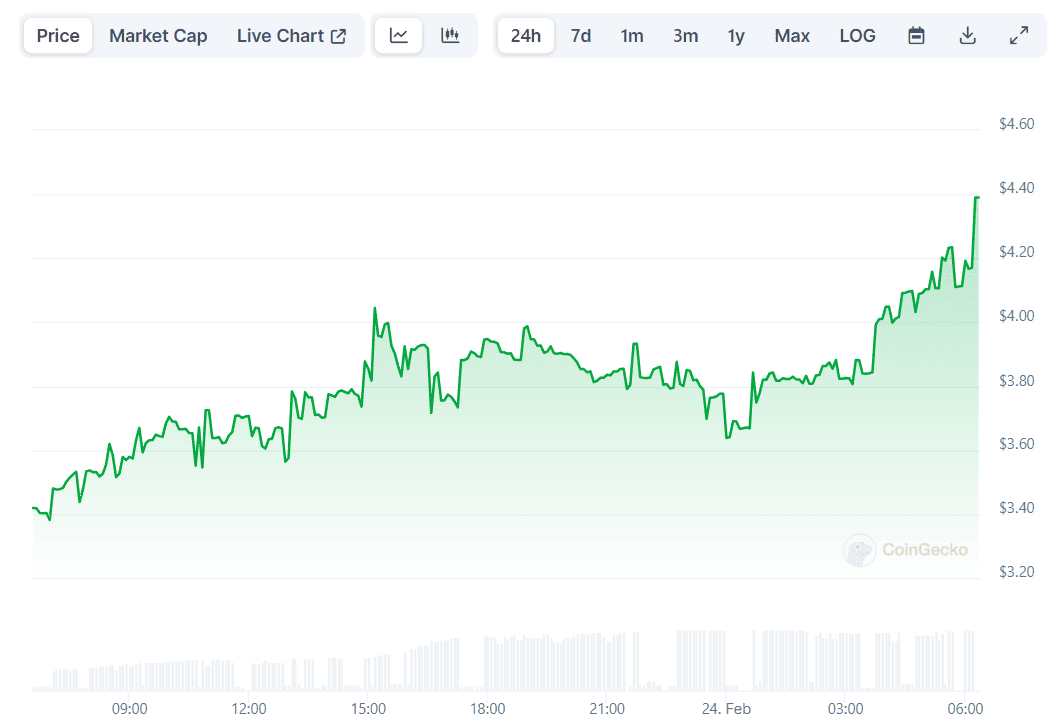1051x726 pixels.
Task: Click the $3.40 price axis label
Action: (1016, 507)
